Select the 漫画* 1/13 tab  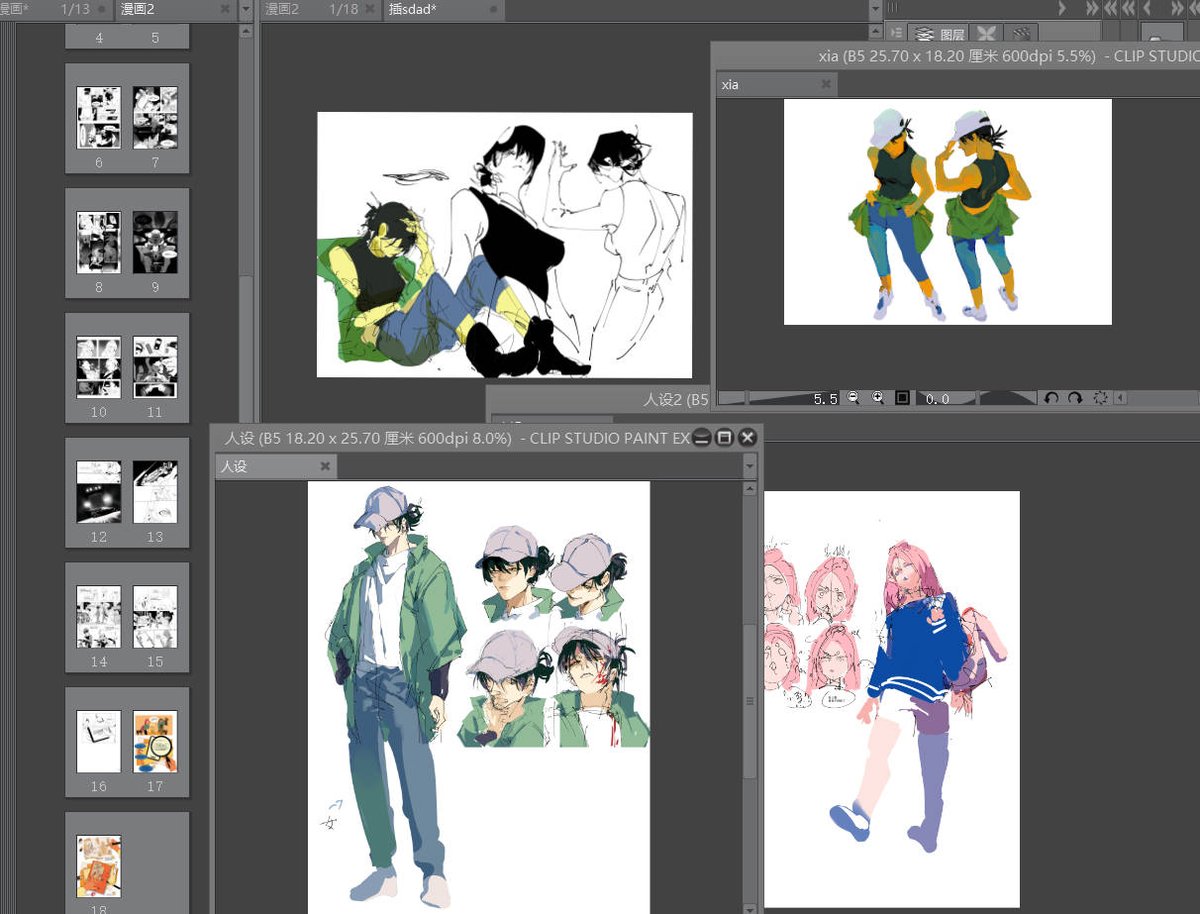click(x=55, y=10)
